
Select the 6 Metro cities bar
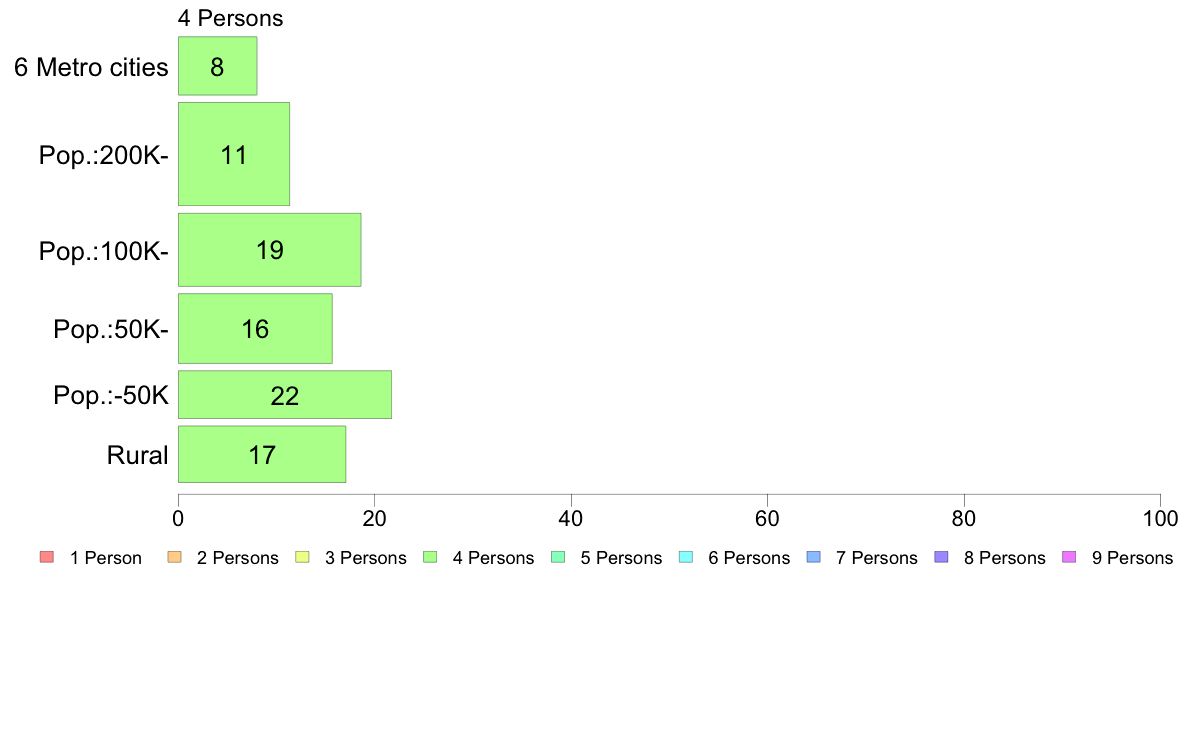pos(217,66)
